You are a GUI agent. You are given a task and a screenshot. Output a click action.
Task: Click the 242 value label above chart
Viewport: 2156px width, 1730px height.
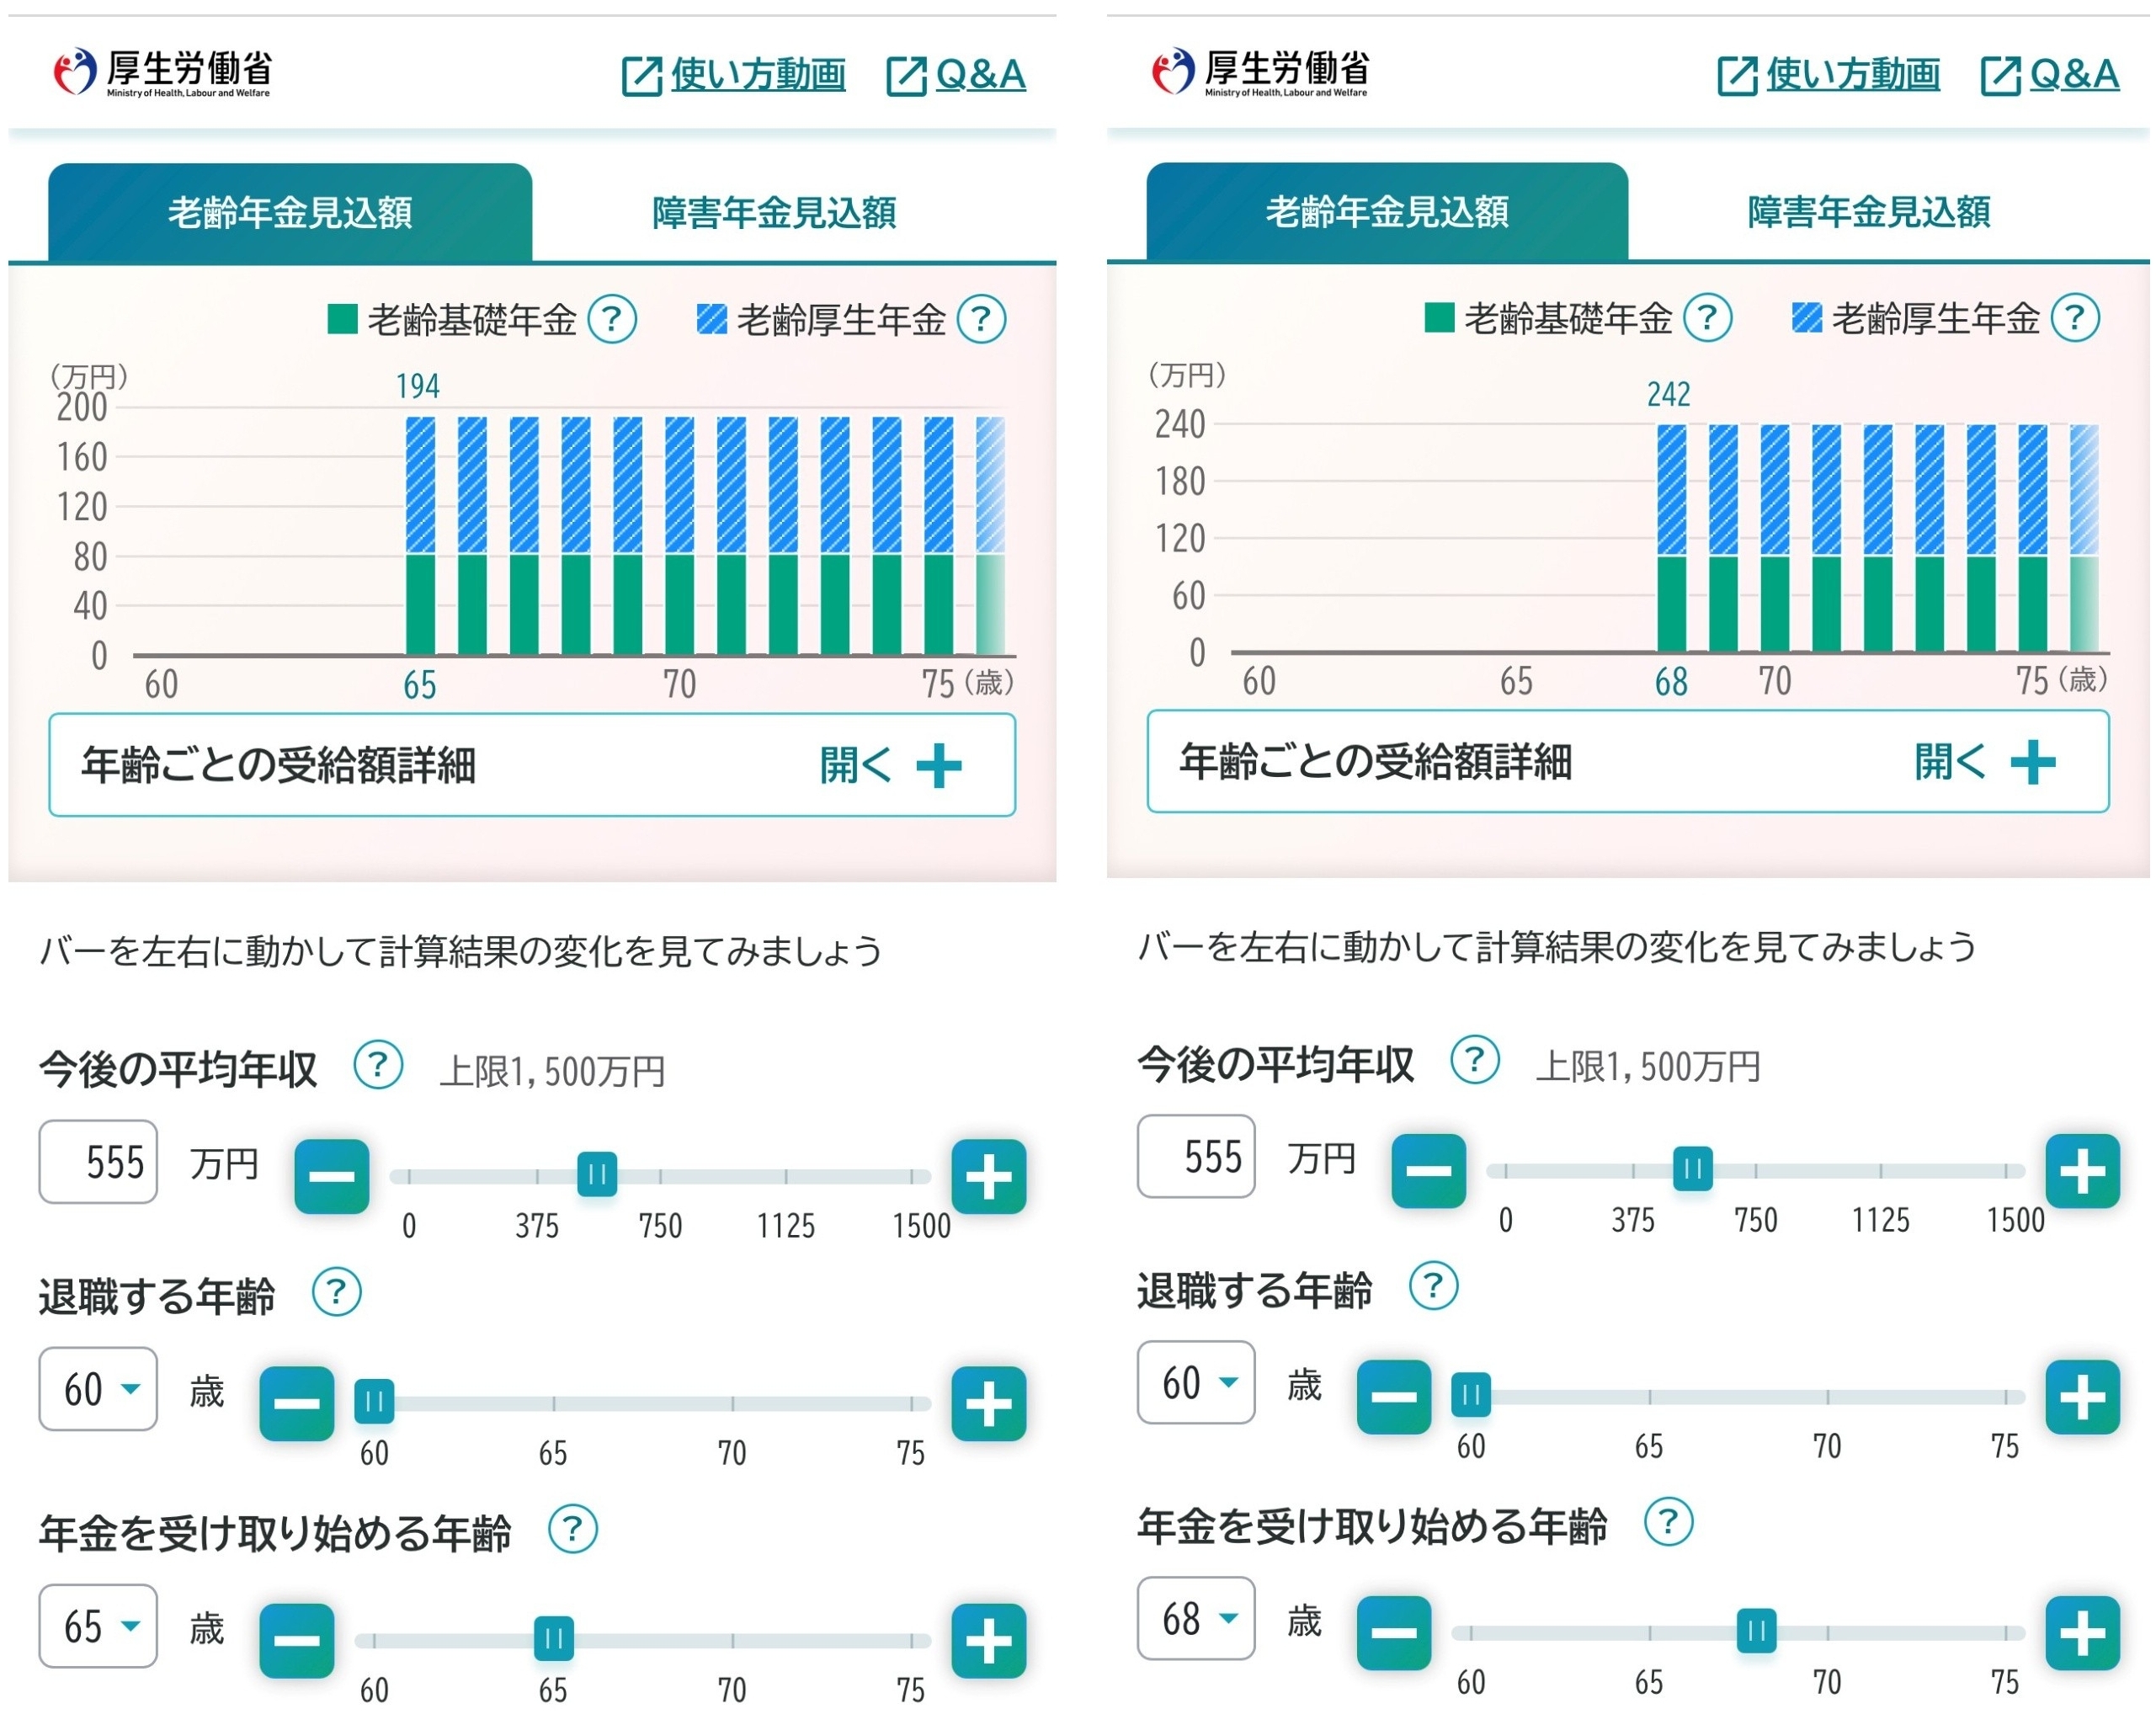click(x=1669, y=394)
